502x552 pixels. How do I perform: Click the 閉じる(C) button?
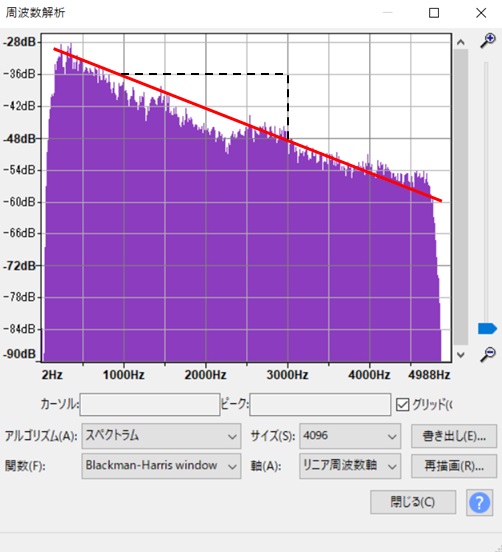[413, 502]
